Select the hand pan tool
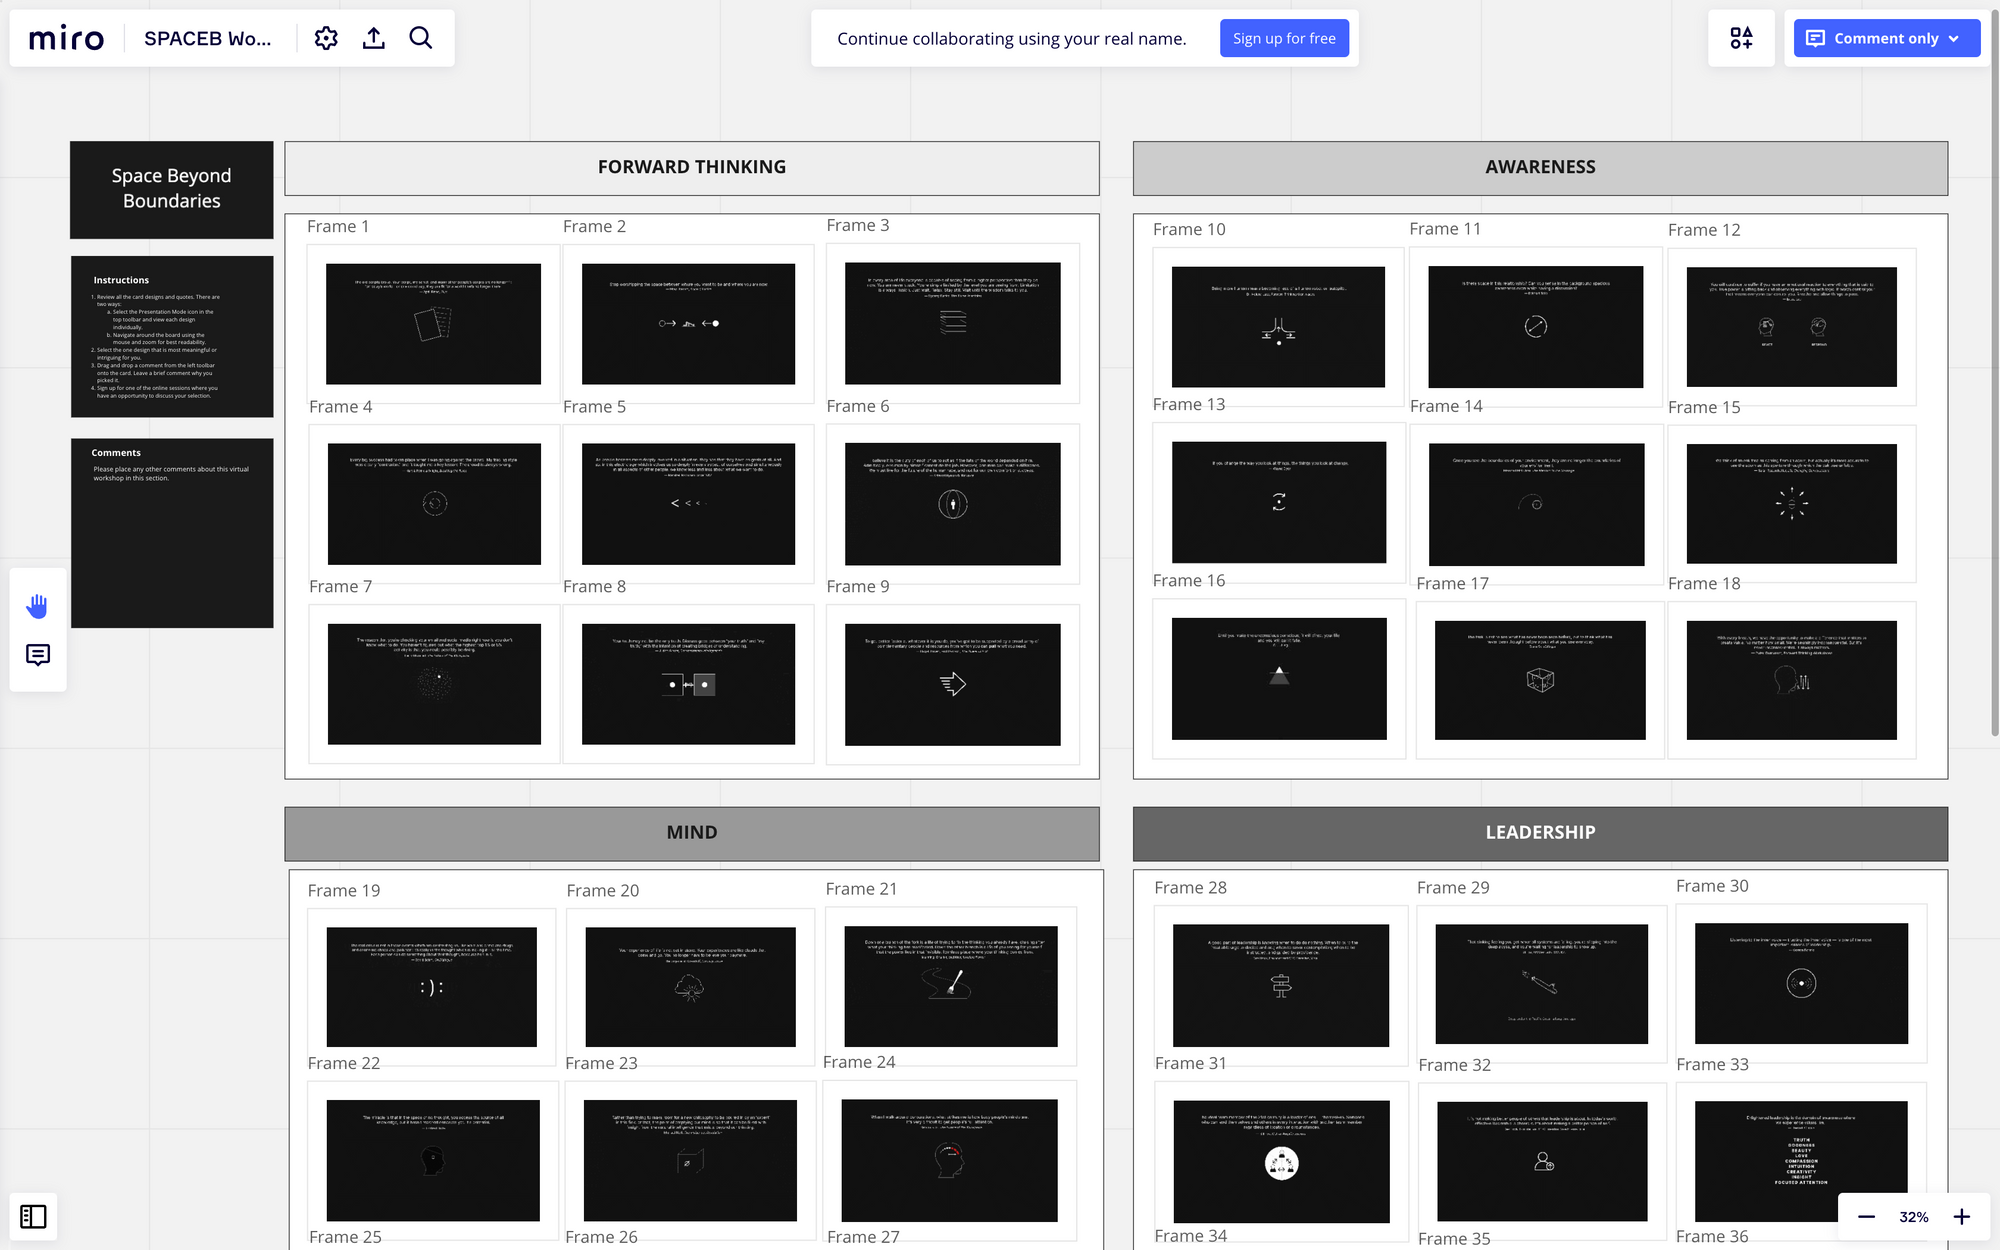2000x1250 pixels. click(38, 606)
